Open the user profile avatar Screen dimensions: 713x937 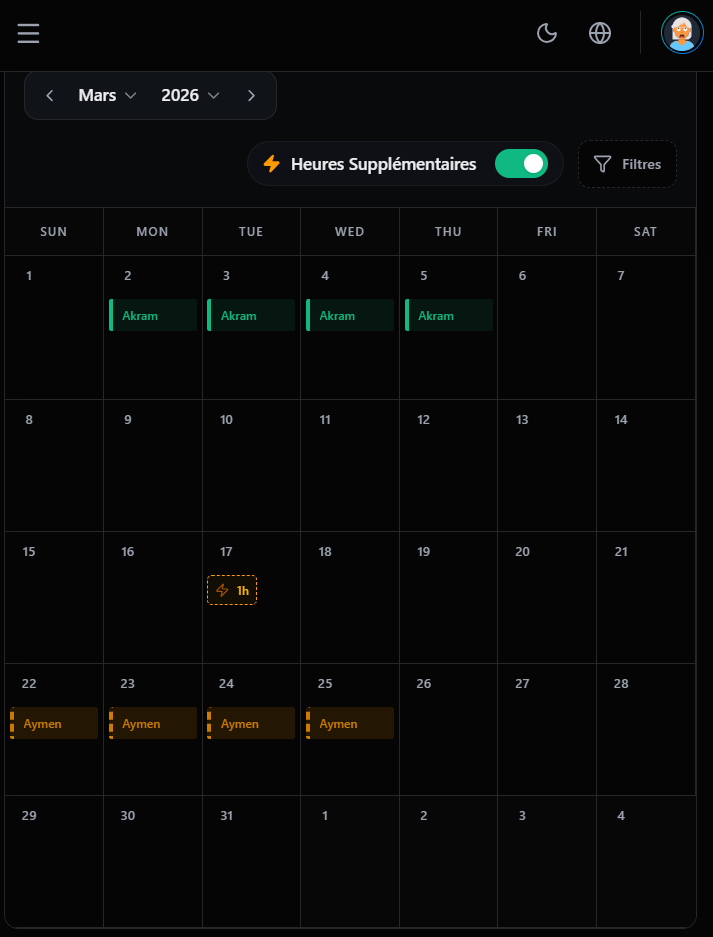(681, 33)
